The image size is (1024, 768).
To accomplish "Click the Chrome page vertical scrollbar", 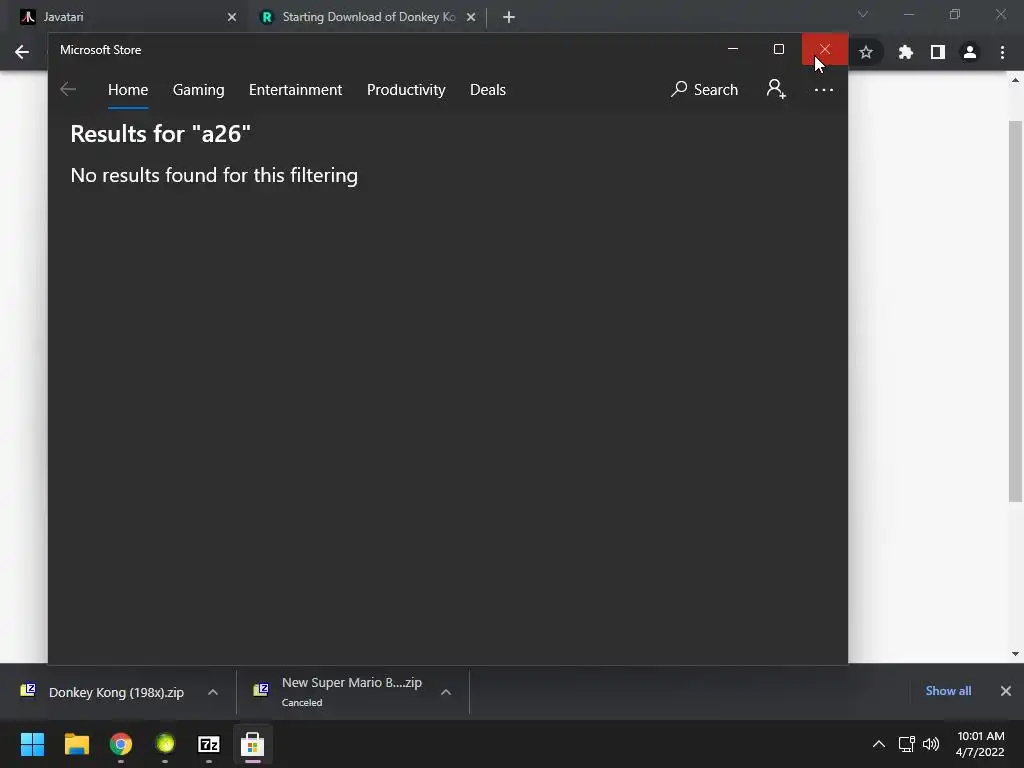I will [1015, 312].
